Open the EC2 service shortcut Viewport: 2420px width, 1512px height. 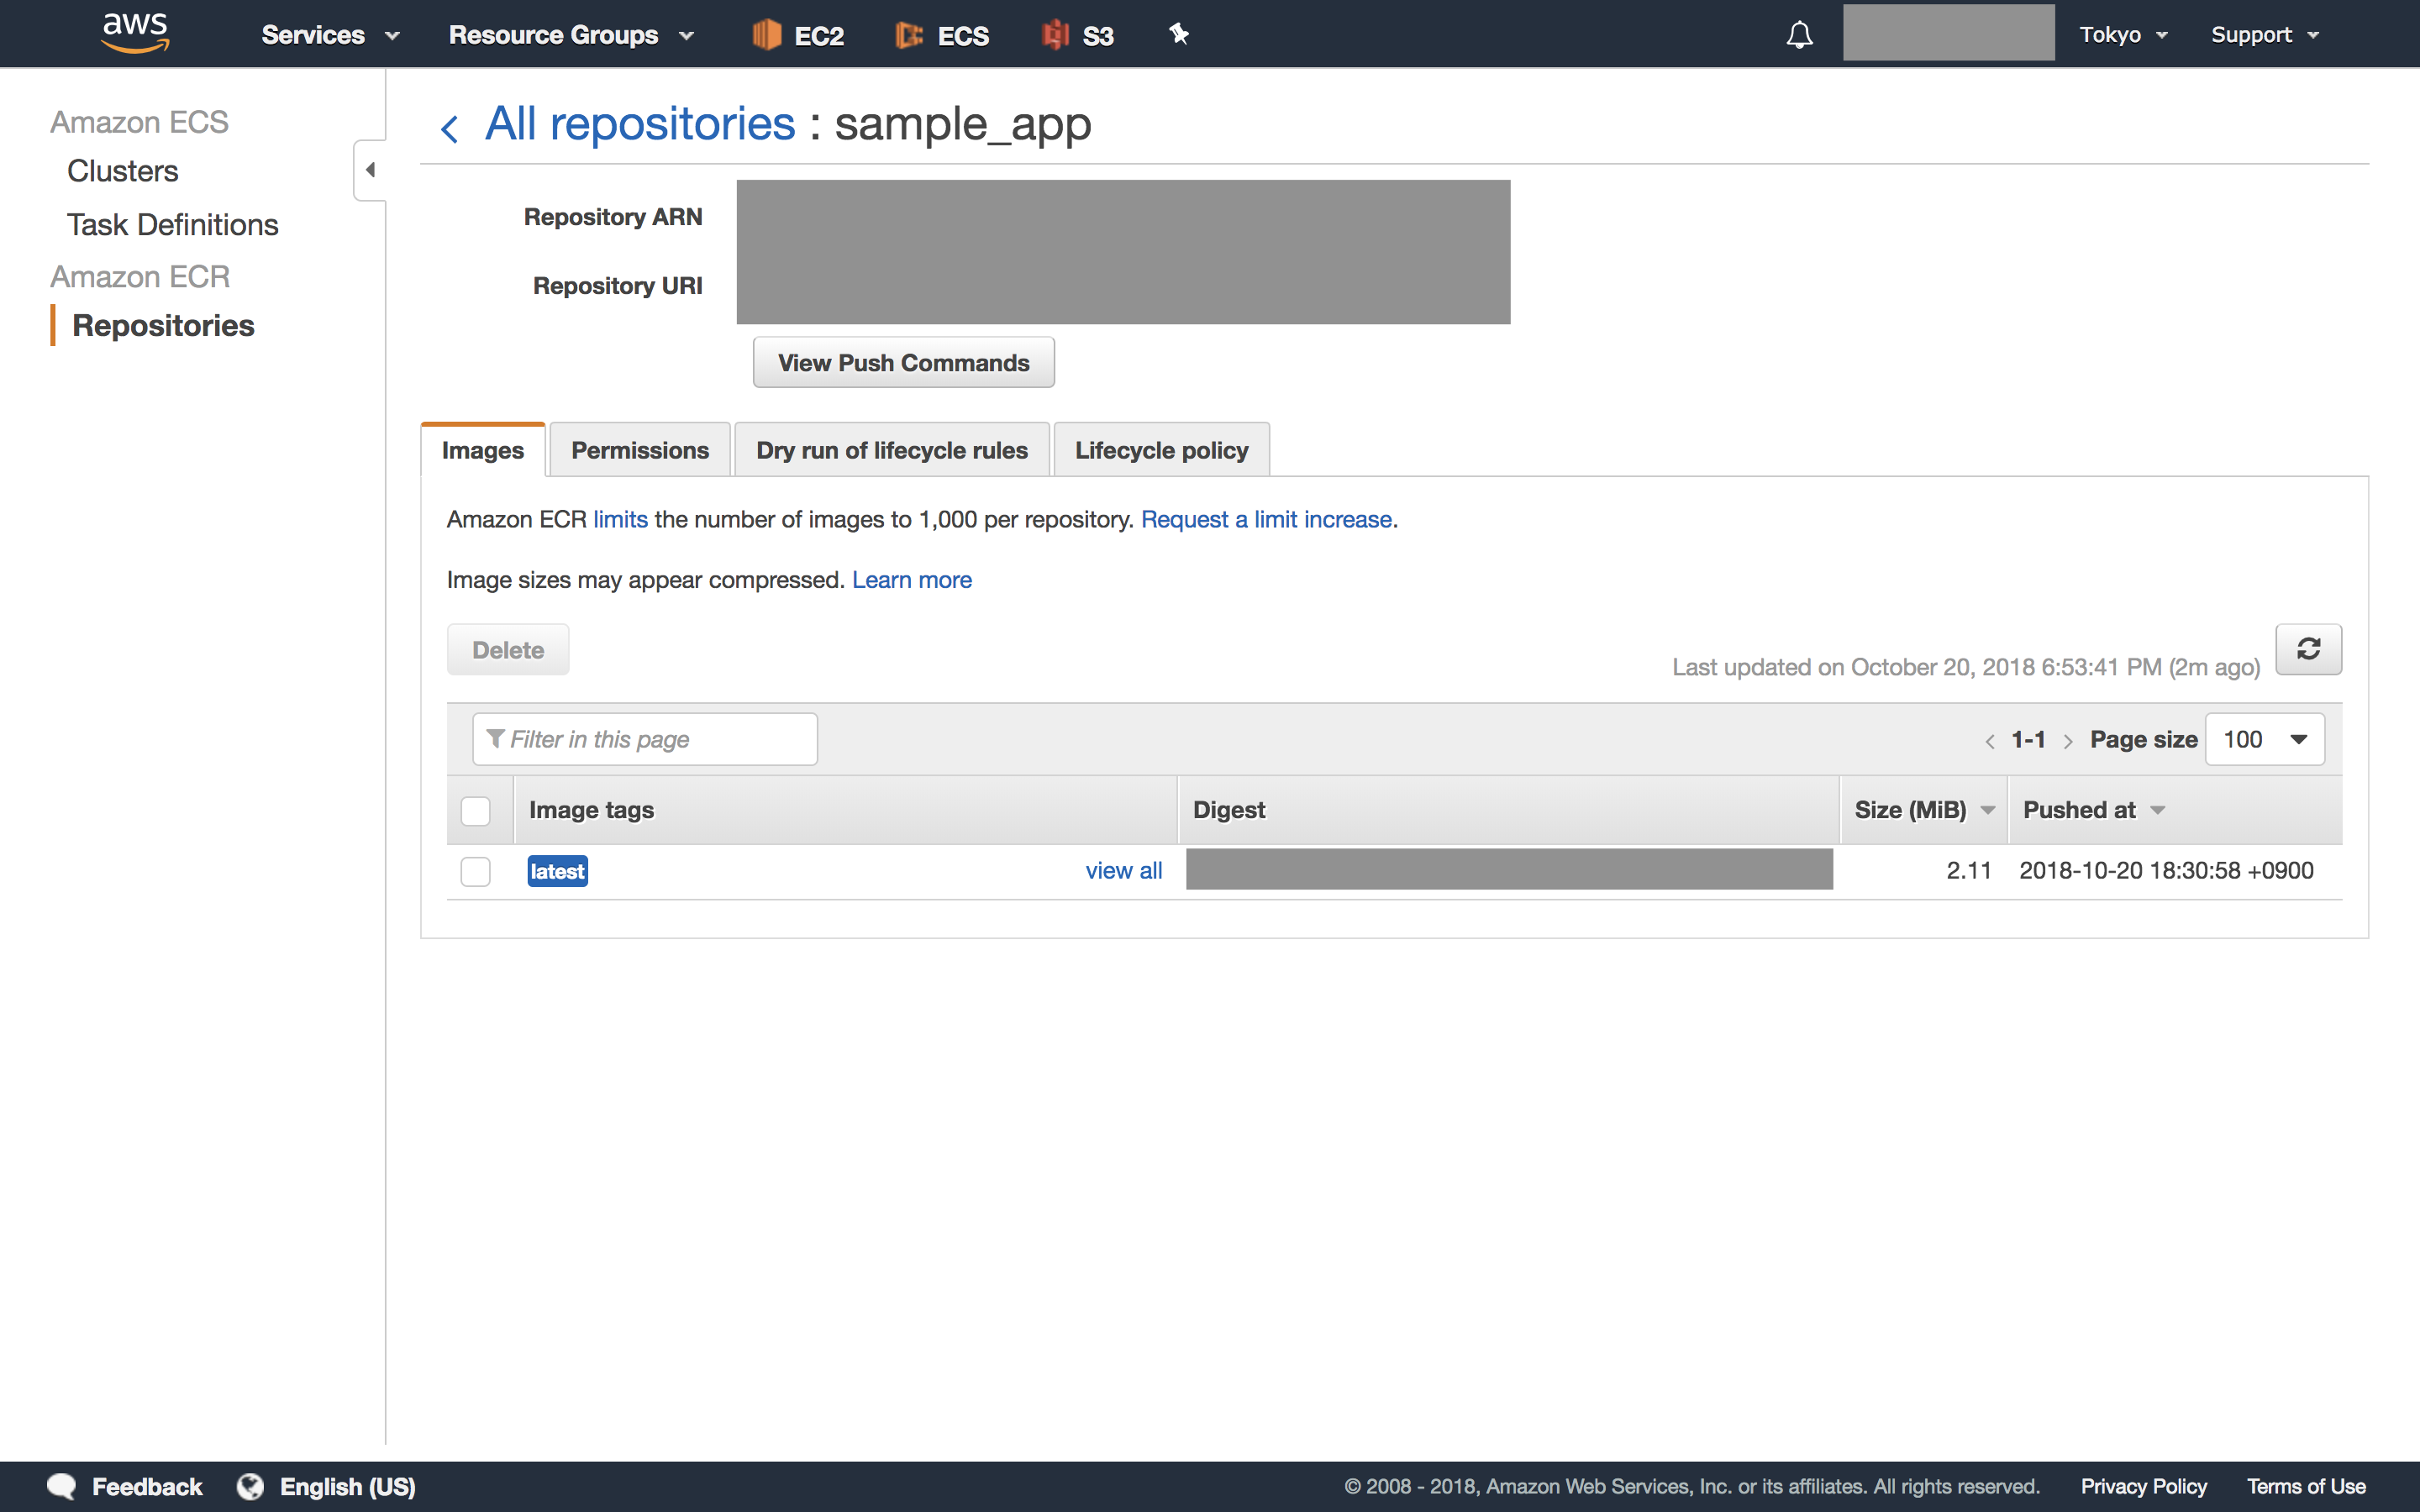[x=797, y=33]
